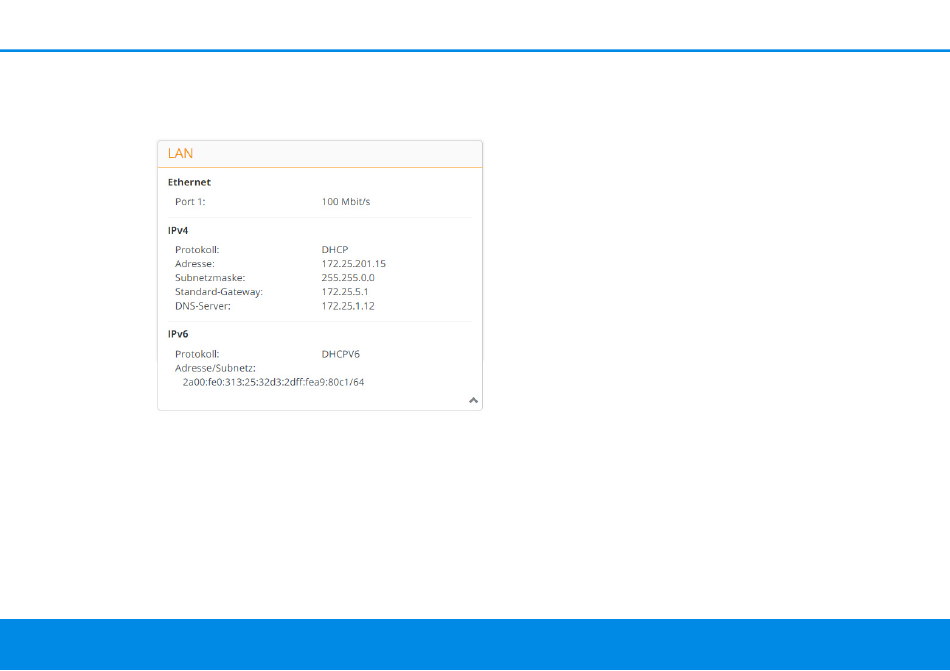Screen dimensions: 950x671
Task: Select the 100 Mbit/s port speed value
Action: tap(346, 202)
